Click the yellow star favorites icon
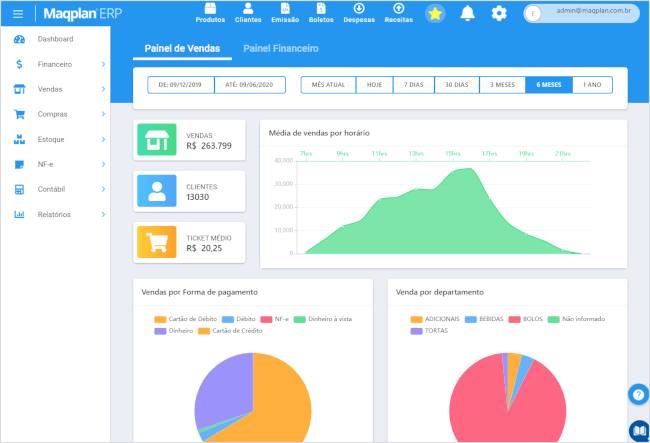The width and height of the screenshot is (650, 443). point(435,14)
